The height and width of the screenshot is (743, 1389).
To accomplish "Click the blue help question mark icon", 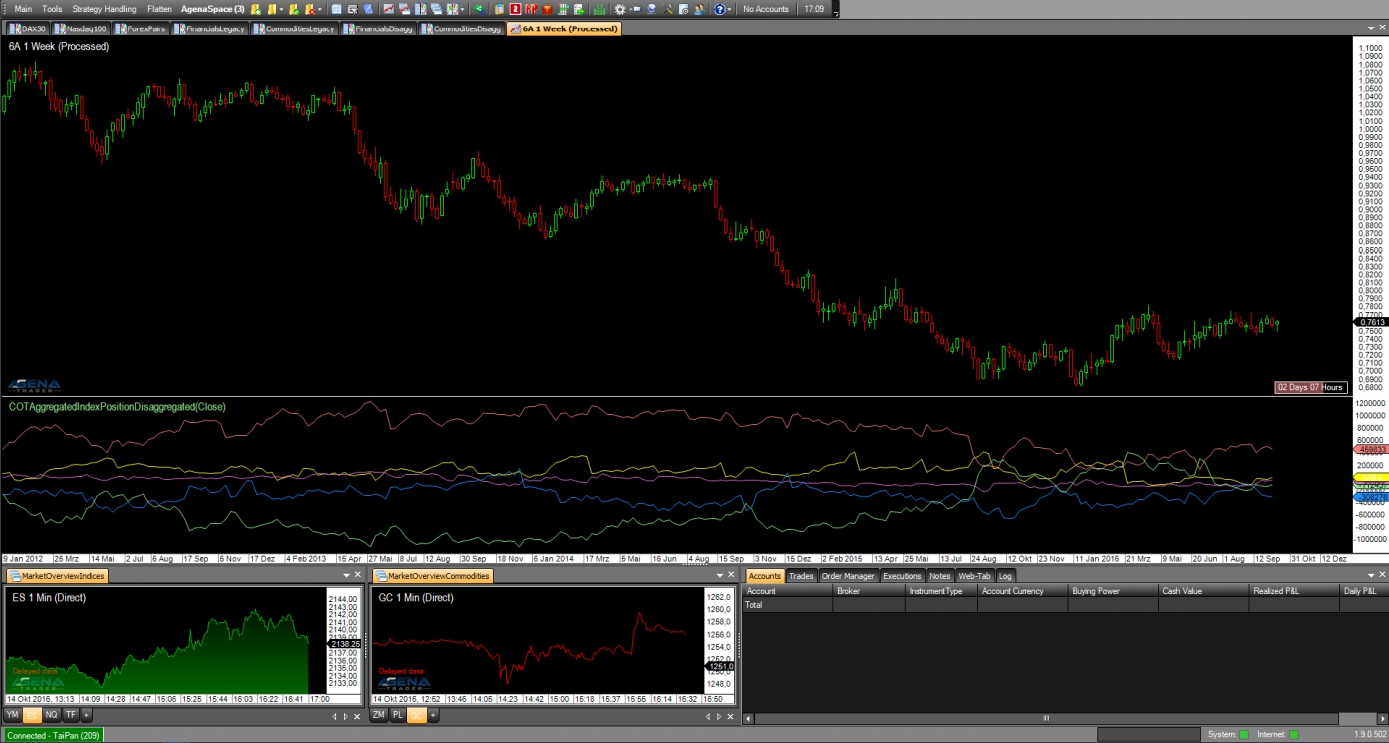I will pyautogui.click(x=719, y=9).
